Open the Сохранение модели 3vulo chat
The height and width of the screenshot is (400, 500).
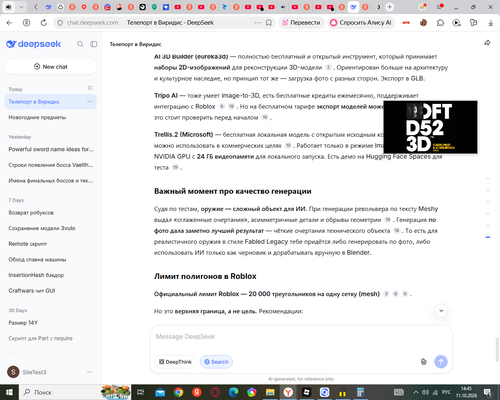(51, 228)
